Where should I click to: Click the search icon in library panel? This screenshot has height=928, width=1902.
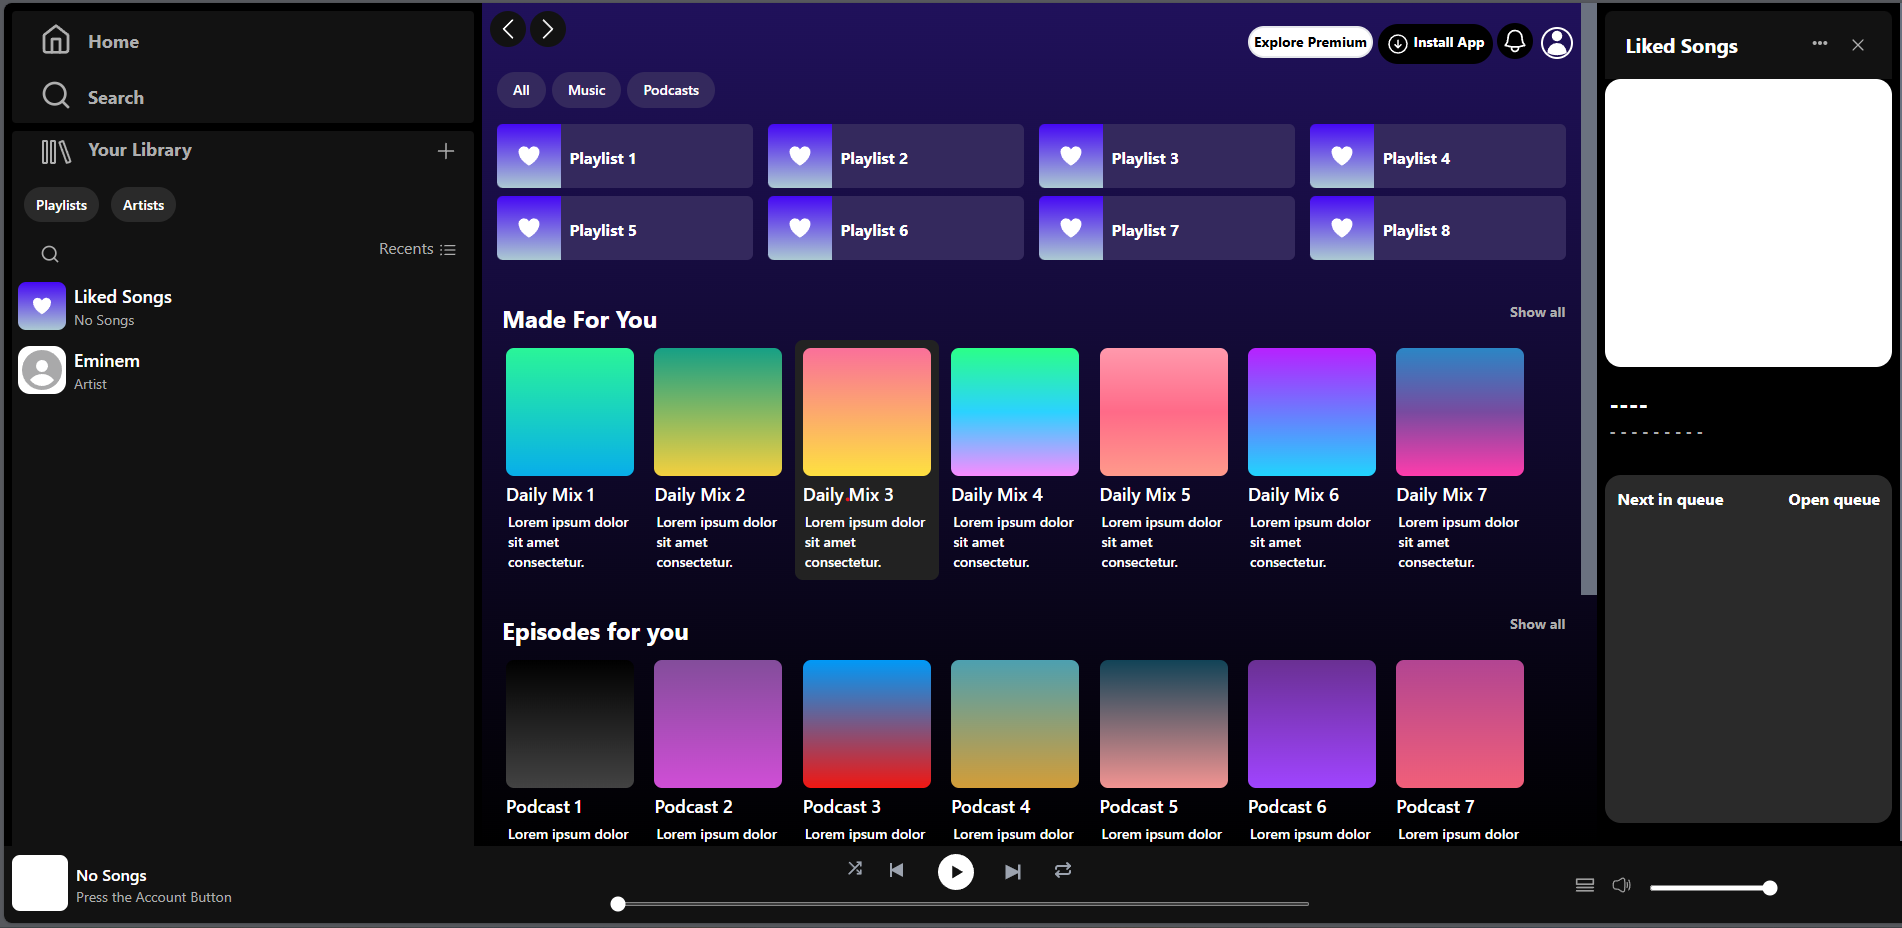pyautogui.click(x=50, y=254)
